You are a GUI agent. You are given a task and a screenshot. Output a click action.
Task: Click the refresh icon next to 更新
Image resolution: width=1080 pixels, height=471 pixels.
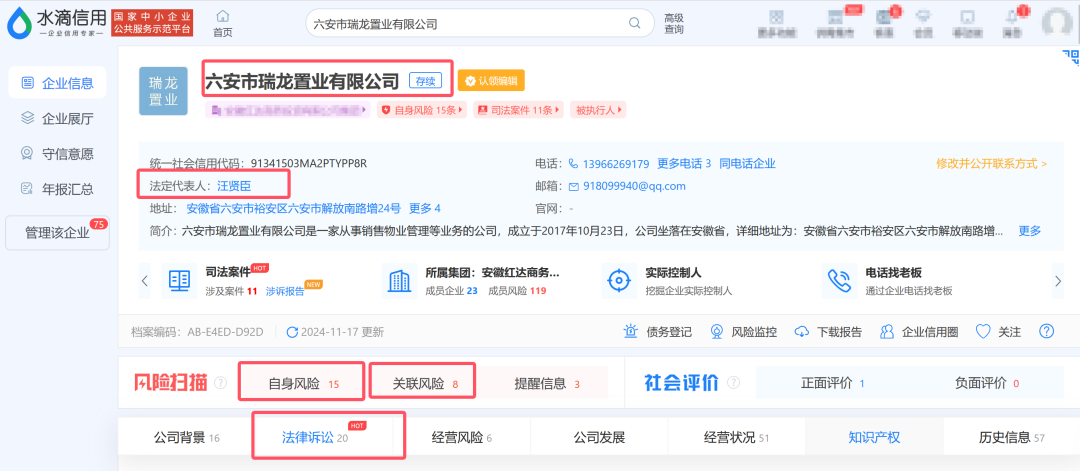pos(292,332)
